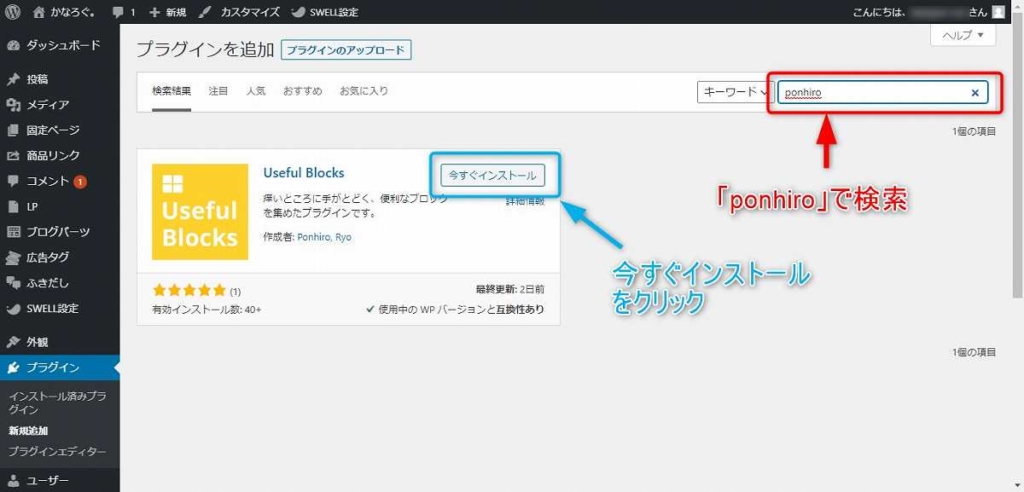Click the 新規 plus icon in admin bar
Screen dimensions: 1024x492
pyautogui.click(x=154, y=12)
